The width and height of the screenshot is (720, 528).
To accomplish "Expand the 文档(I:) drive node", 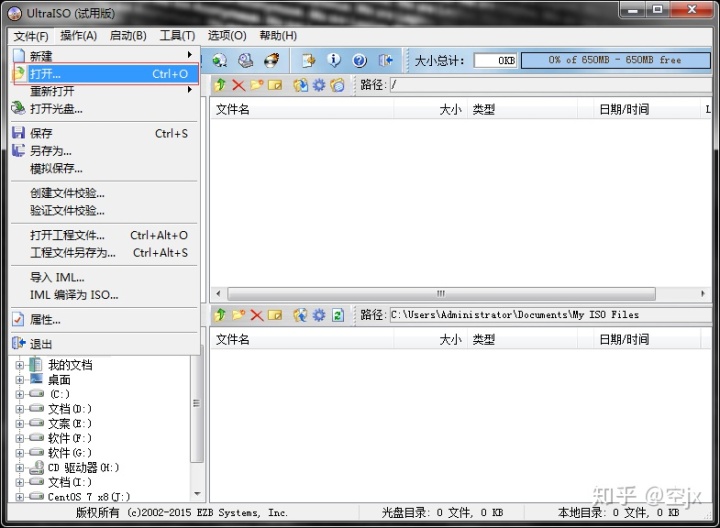I will coord(20,483).
